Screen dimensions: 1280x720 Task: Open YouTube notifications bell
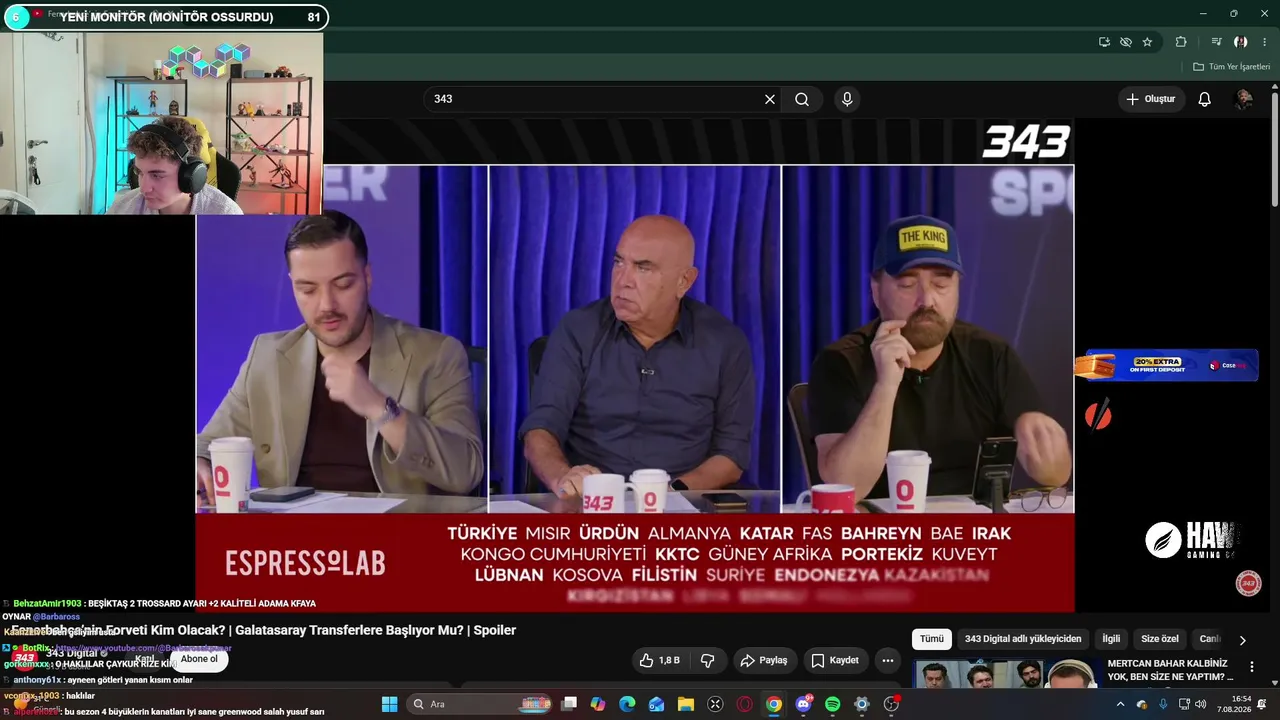click(x=1205, y=99)
